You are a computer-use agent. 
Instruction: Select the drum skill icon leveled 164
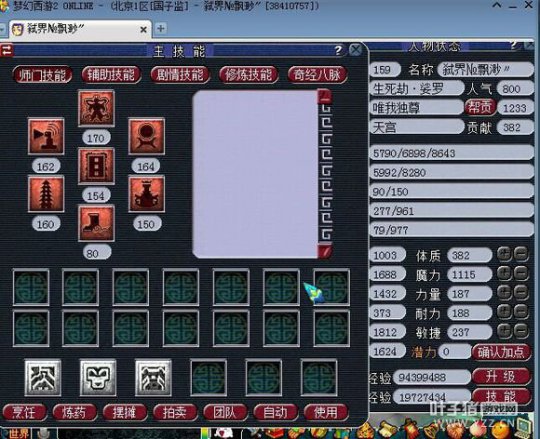(146, 136)
